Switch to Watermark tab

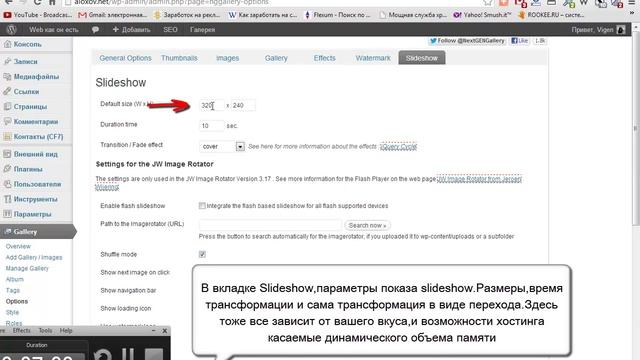click(373, 58)
